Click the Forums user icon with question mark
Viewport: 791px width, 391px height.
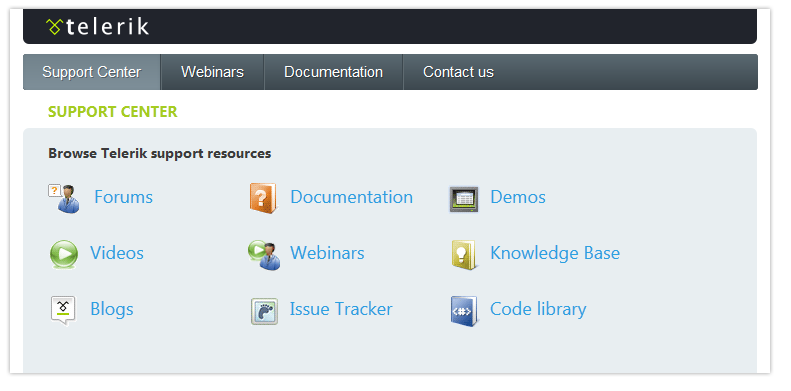pos(64,198)
